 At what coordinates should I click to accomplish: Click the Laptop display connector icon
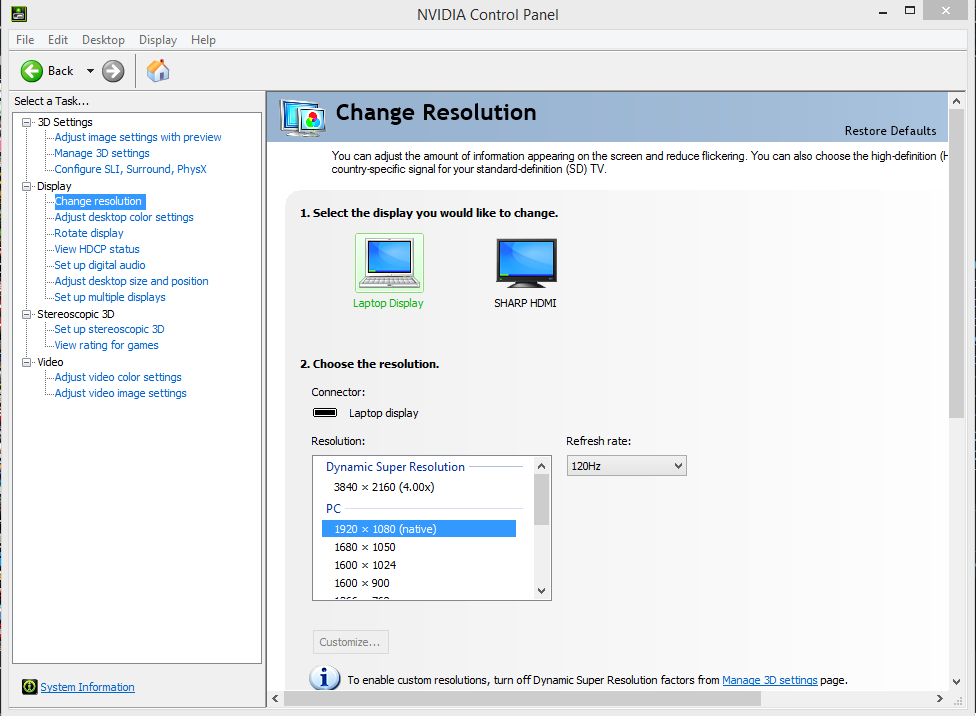pyautogui.click(x=324, y=413)
